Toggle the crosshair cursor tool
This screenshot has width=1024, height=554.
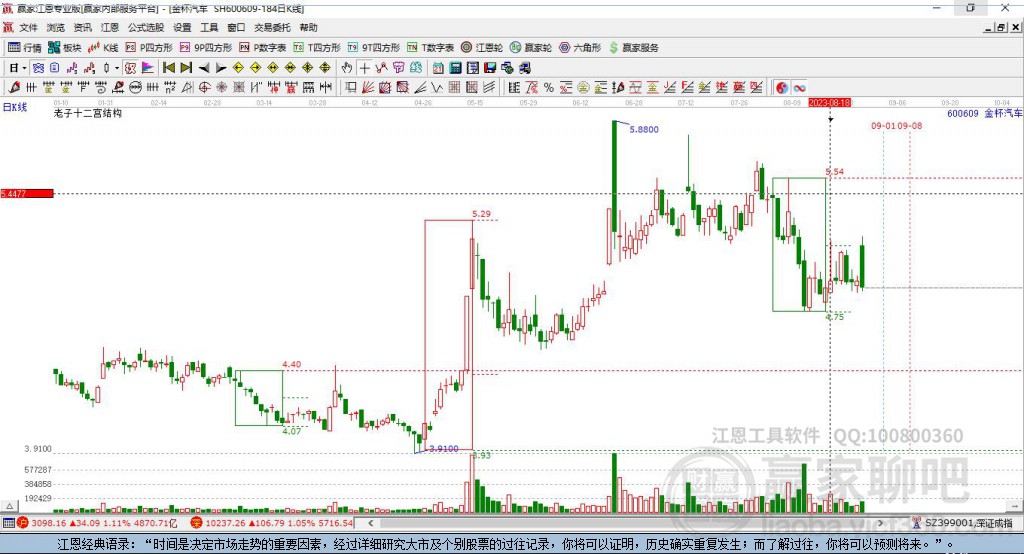[x=364, y=68]
